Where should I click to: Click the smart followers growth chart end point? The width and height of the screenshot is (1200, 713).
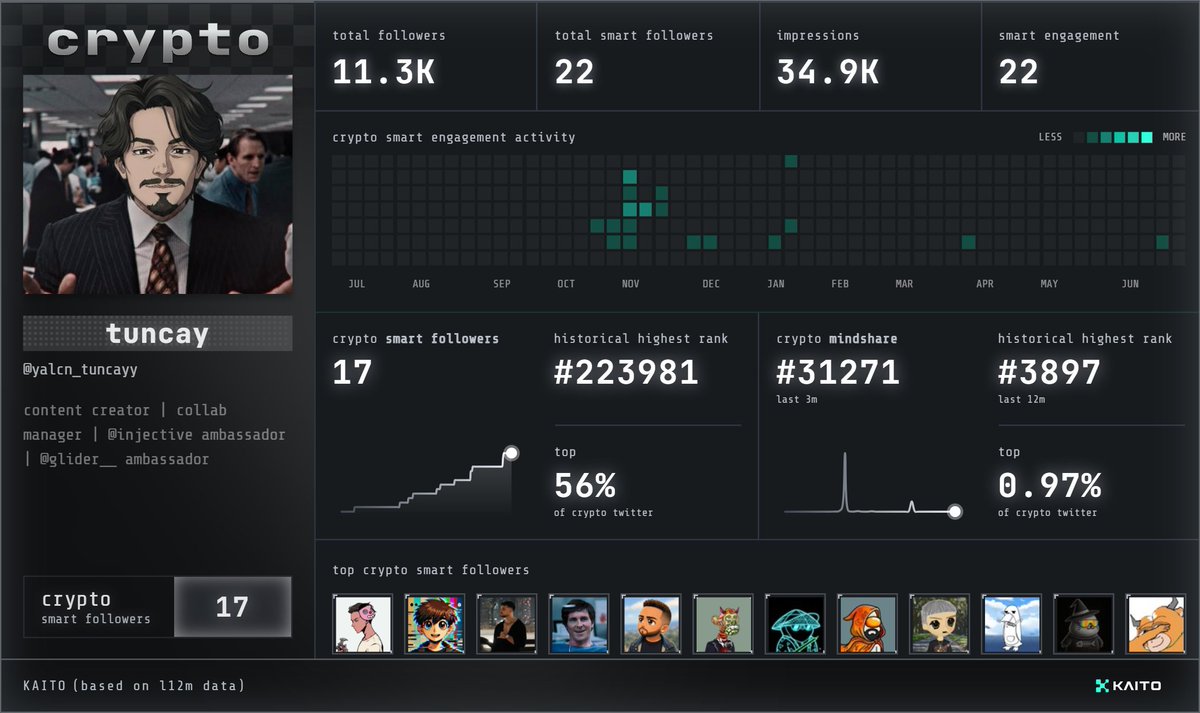coord(511,453)
